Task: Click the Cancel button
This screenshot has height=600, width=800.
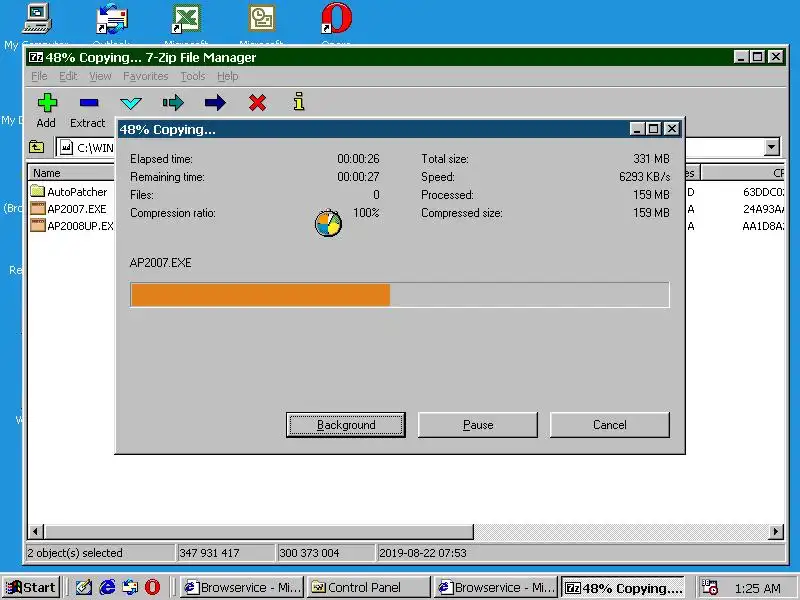Action: click(x=610, y=425)
